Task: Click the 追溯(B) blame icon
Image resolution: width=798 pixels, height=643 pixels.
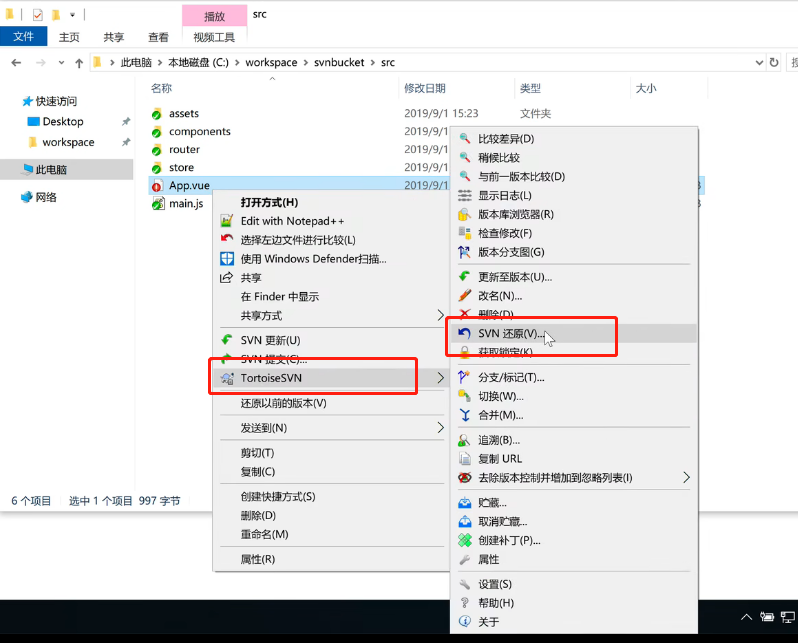Action: (x=464, y=440)
